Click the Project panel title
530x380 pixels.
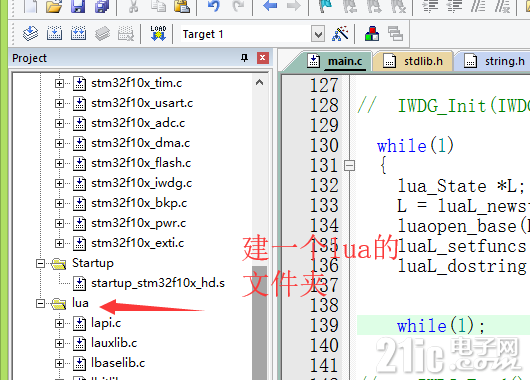click(29, 58)
